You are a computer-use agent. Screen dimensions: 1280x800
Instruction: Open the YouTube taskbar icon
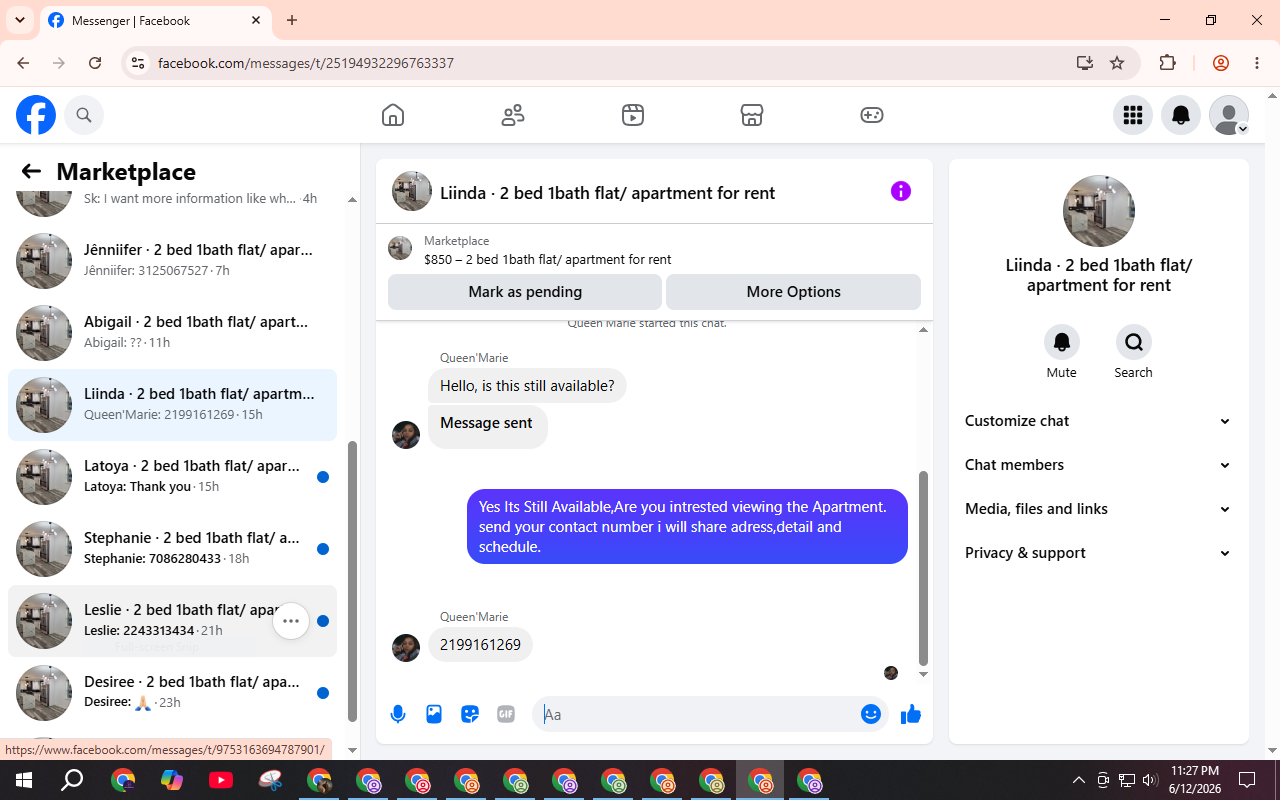coord(221,780)
